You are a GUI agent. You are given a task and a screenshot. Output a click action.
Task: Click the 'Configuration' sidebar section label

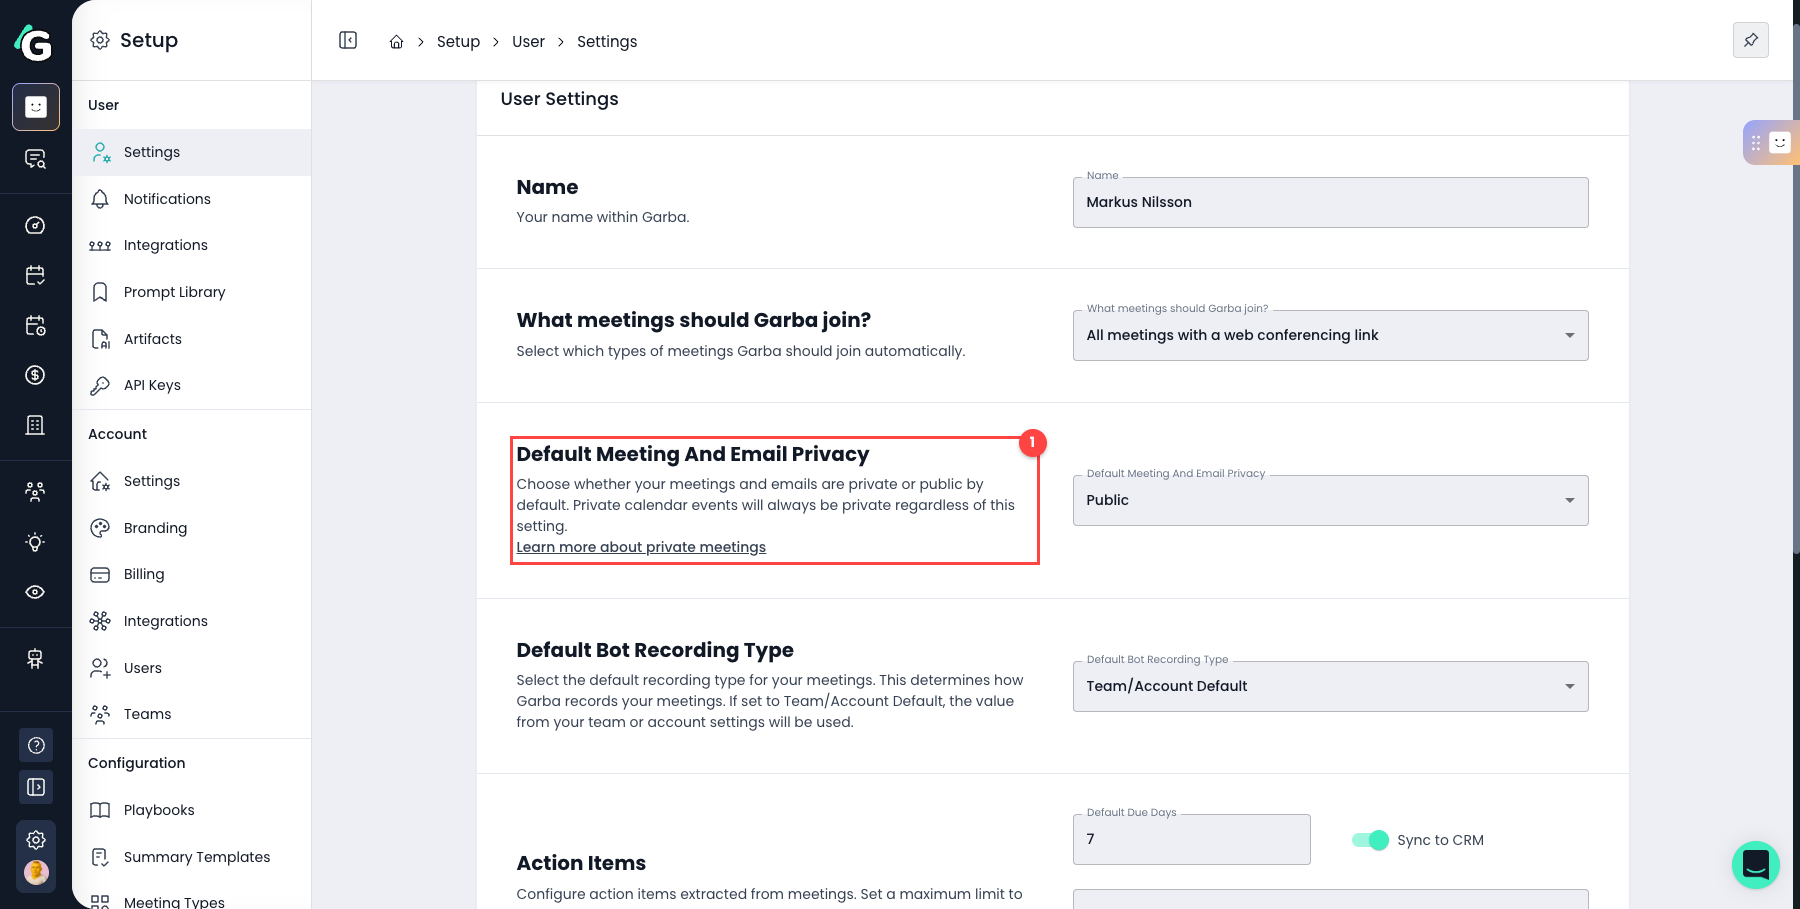(x=137, y=763)
